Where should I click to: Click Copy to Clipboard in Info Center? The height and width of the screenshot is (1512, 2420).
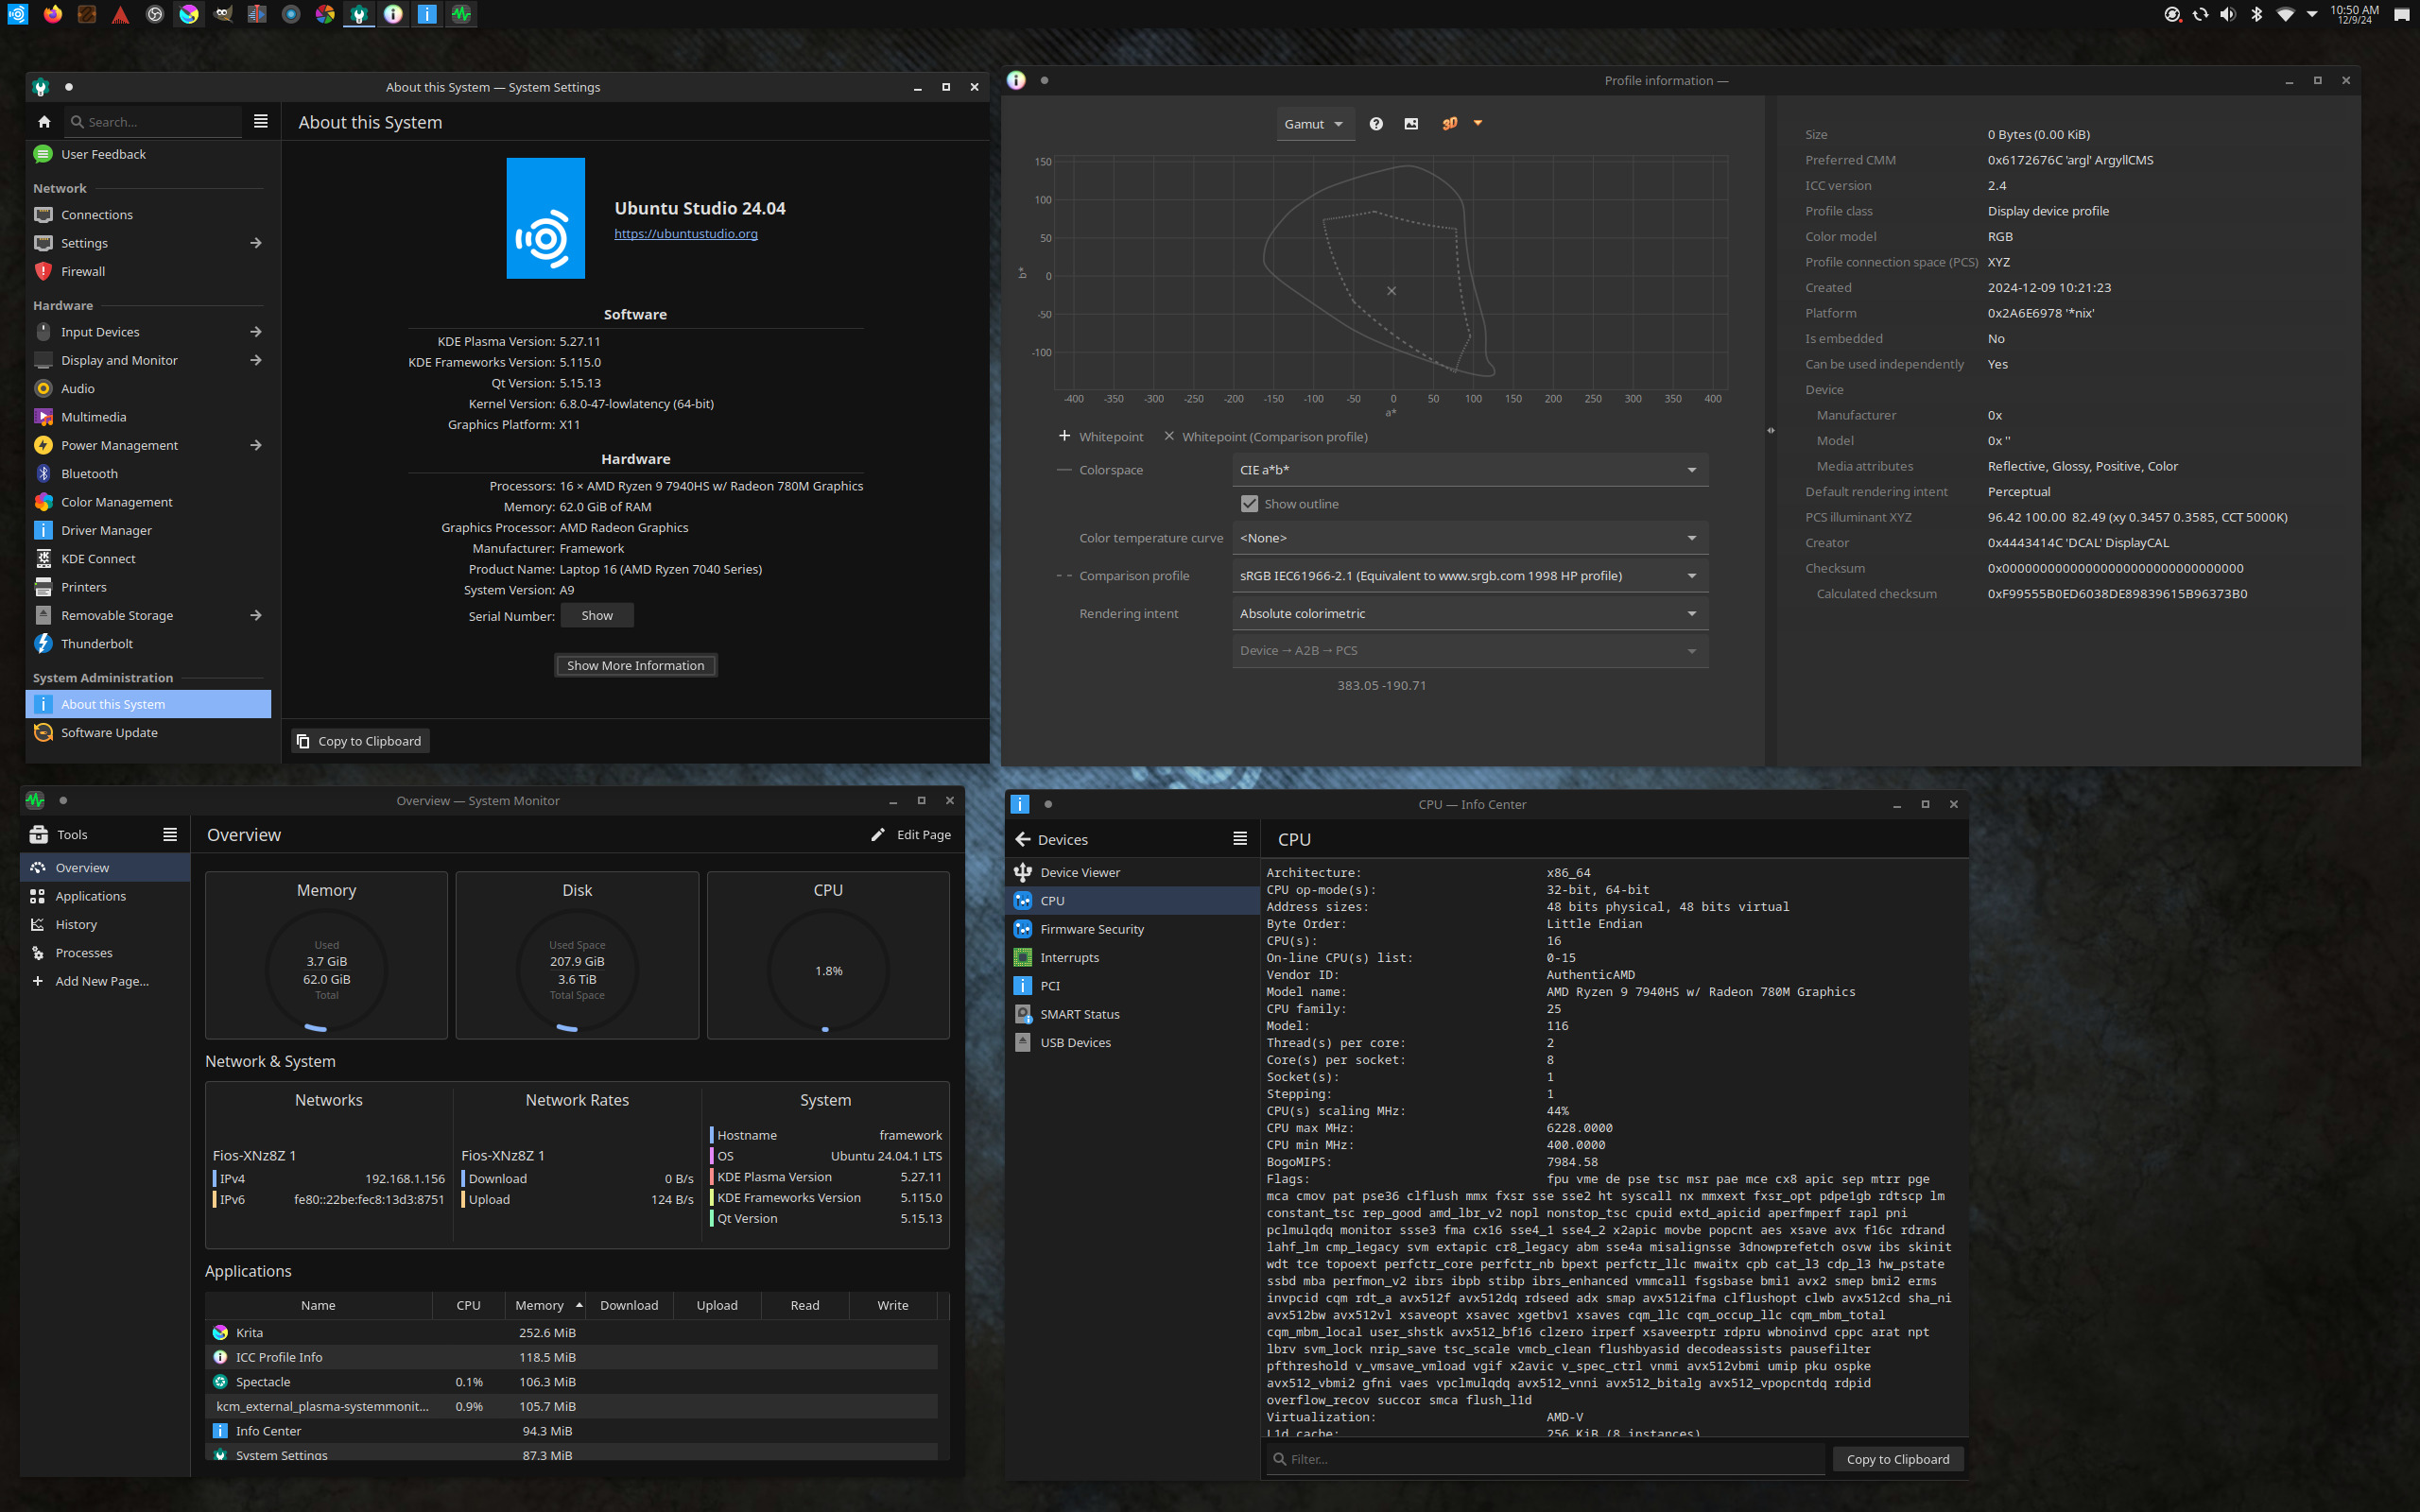click(1898, 1460)
